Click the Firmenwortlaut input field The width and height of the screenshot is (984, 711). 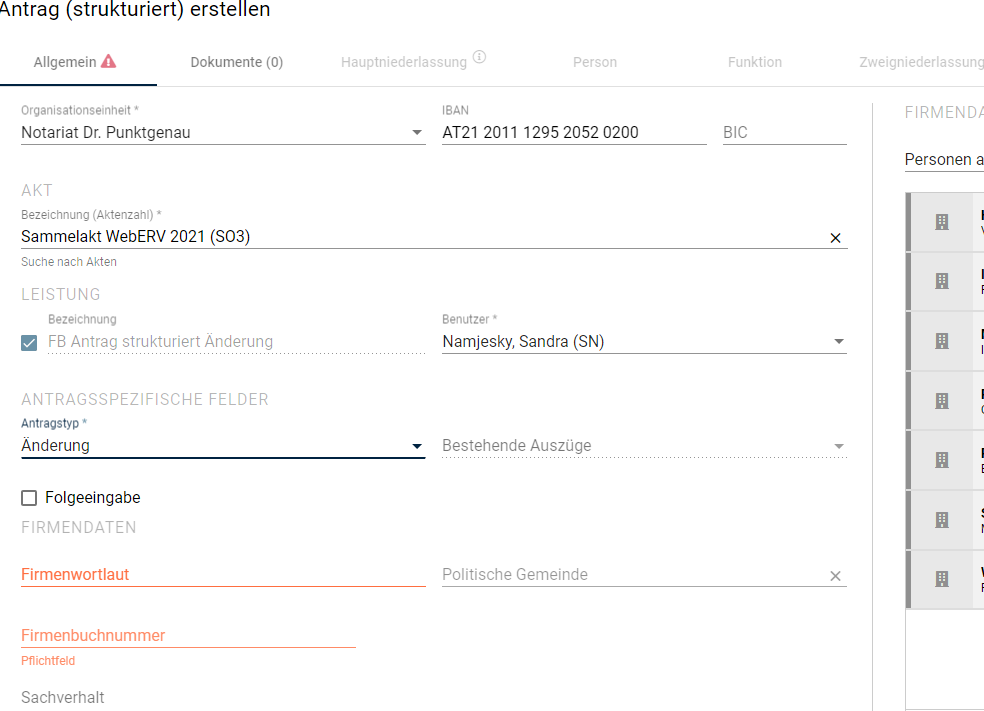[x=223, y=574]
